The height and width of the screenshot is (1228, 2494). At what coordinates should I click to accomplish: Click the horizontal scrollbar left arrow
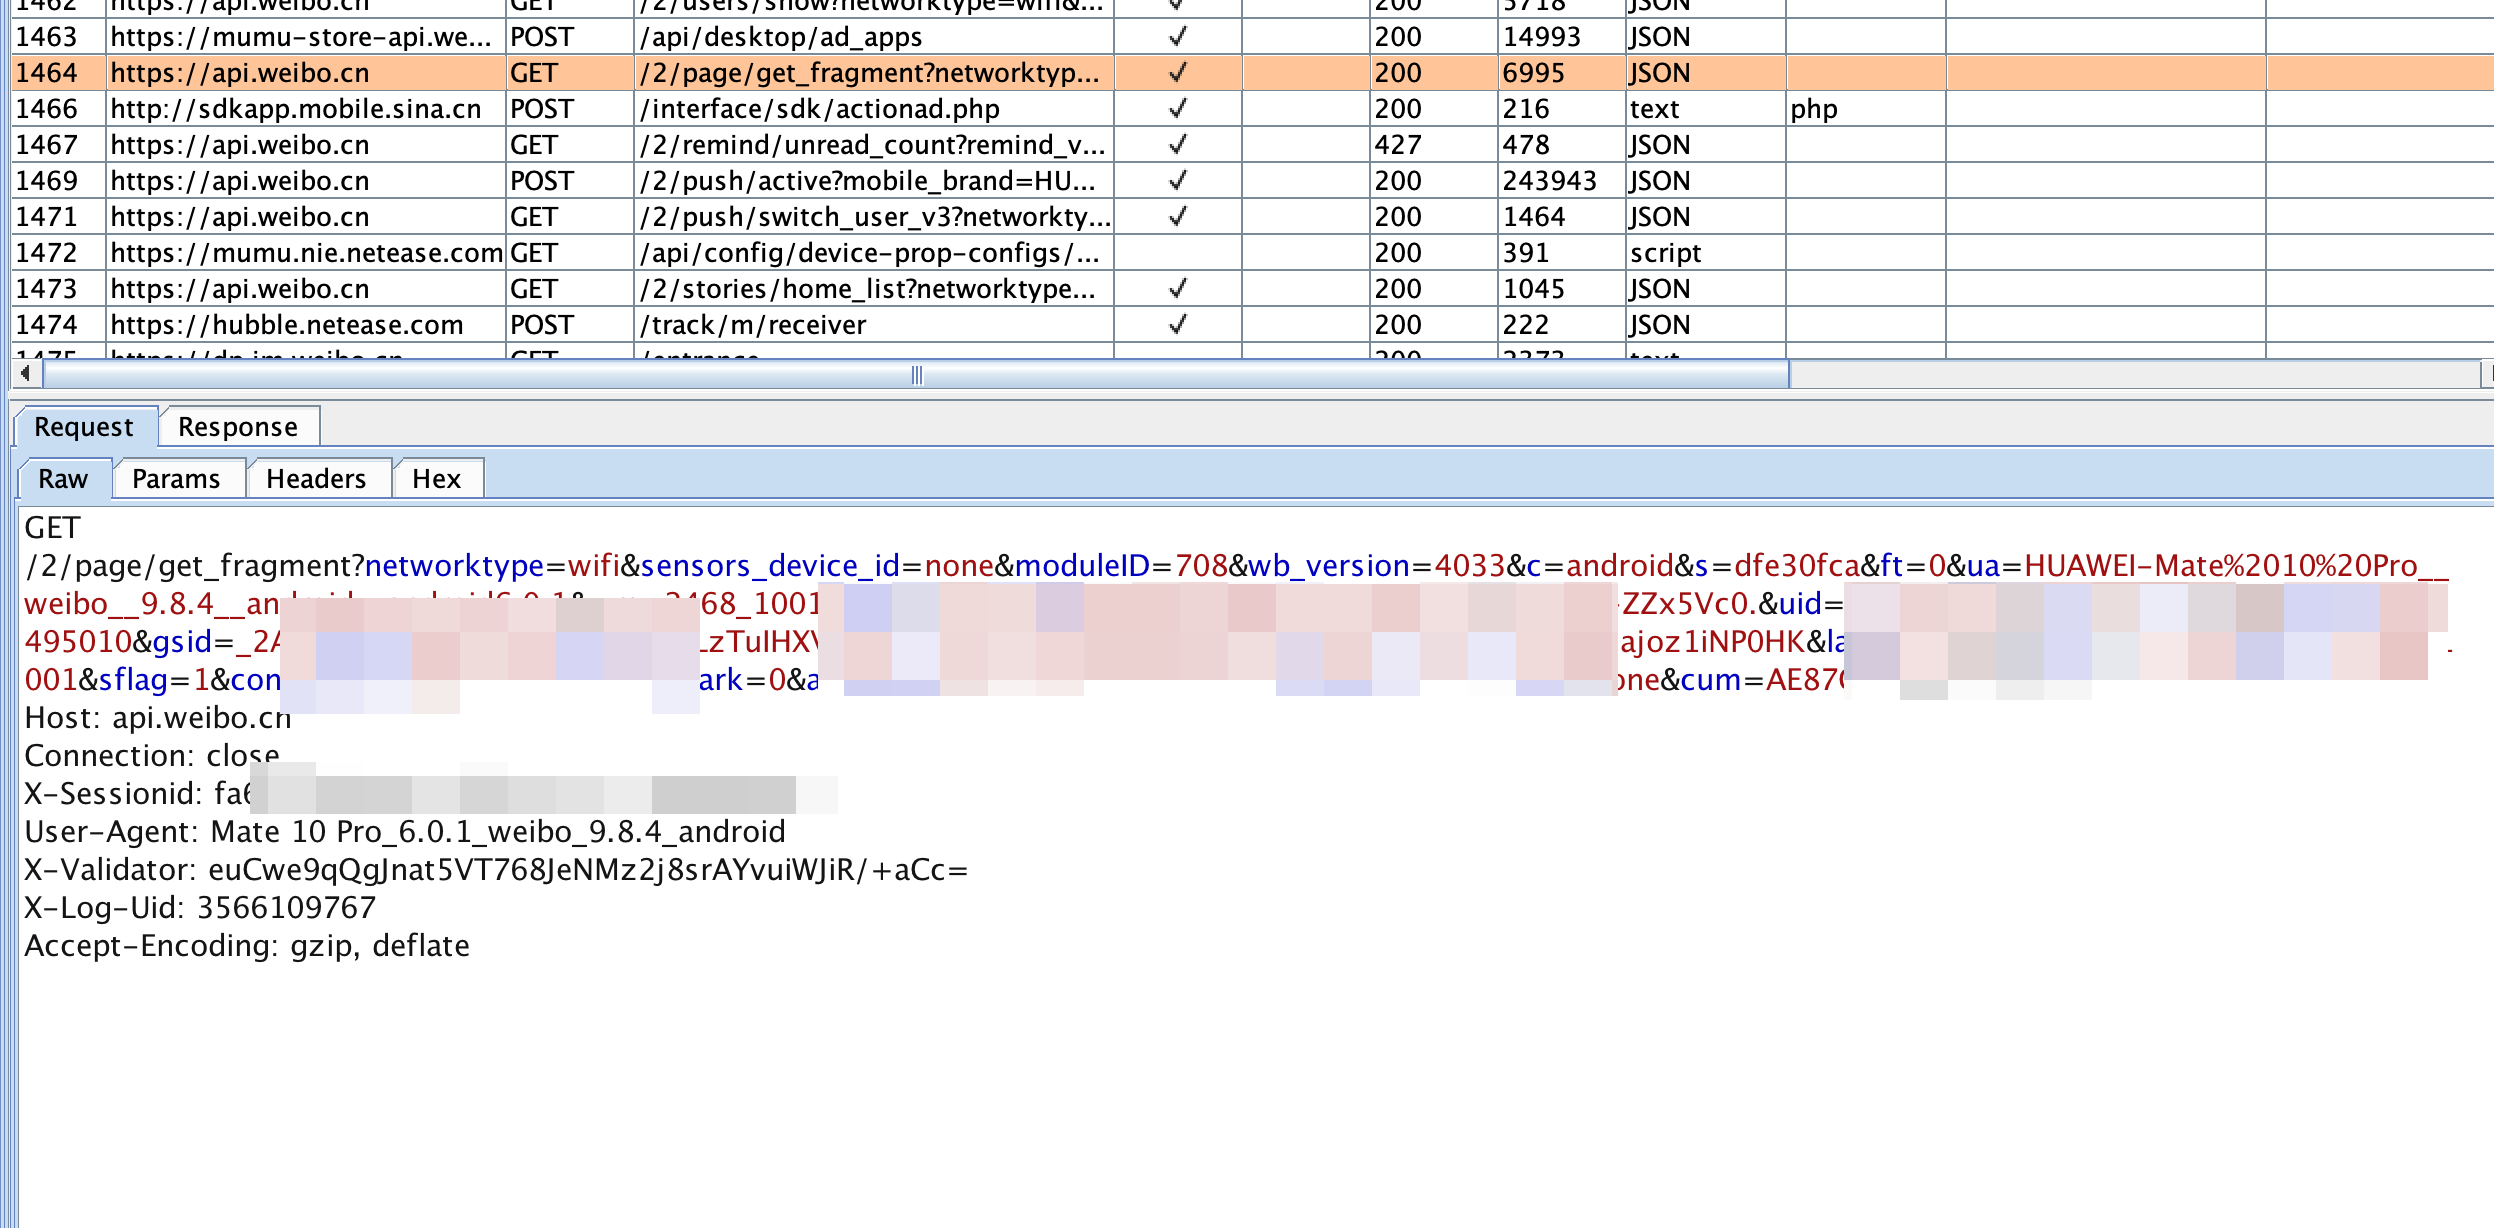[x=25, y=374]
